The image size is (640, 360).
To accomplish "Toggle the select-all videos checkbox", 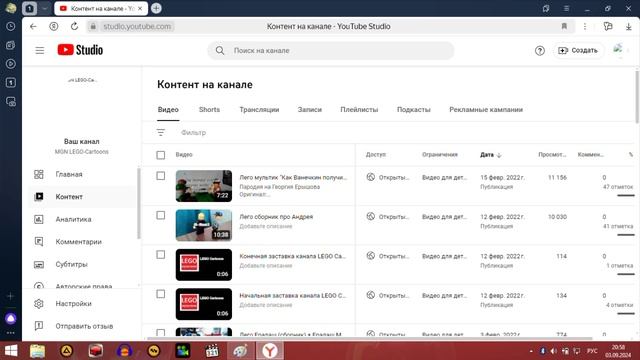I will click(161, 155).
